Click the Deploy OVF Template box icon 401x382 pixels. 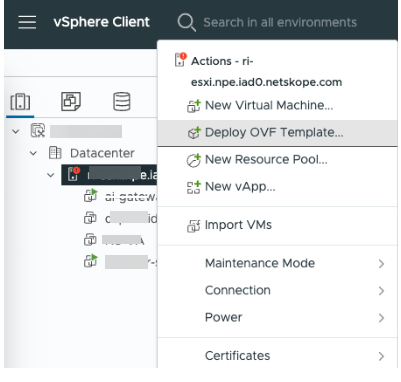tap(194, 133)
